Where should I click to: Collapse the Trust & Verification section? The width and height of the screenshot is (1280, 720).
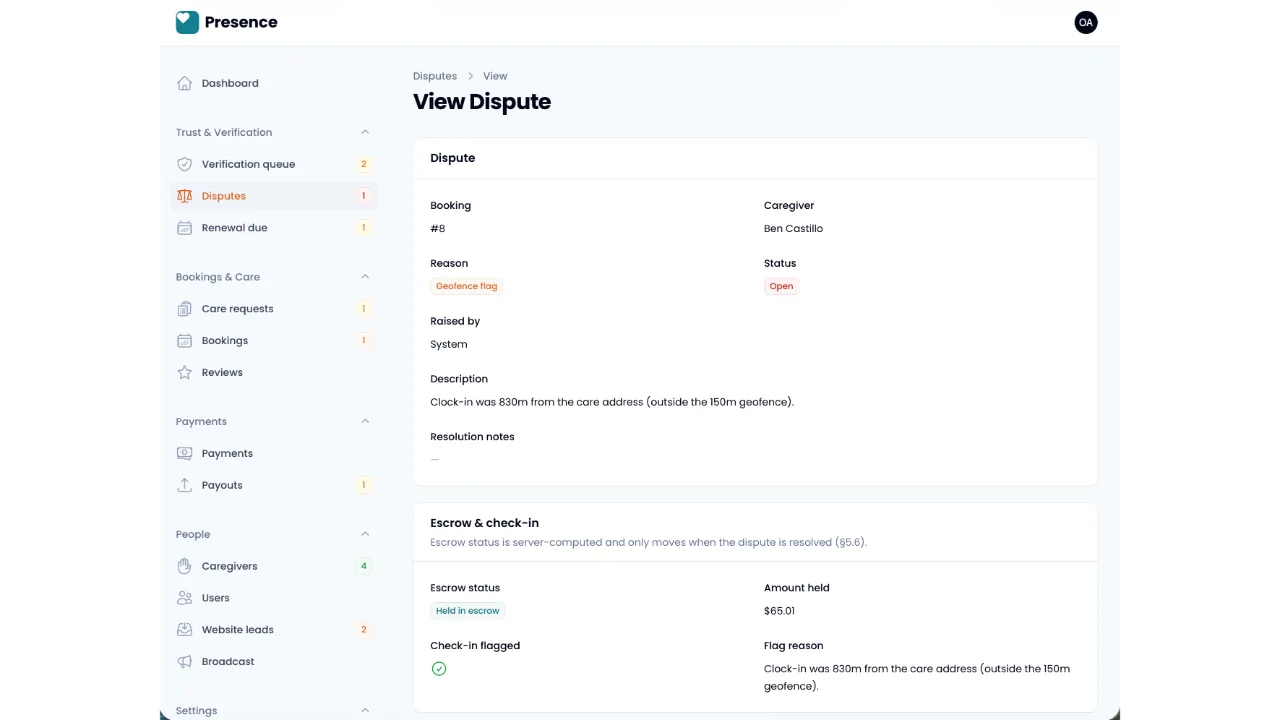[365, 132]
